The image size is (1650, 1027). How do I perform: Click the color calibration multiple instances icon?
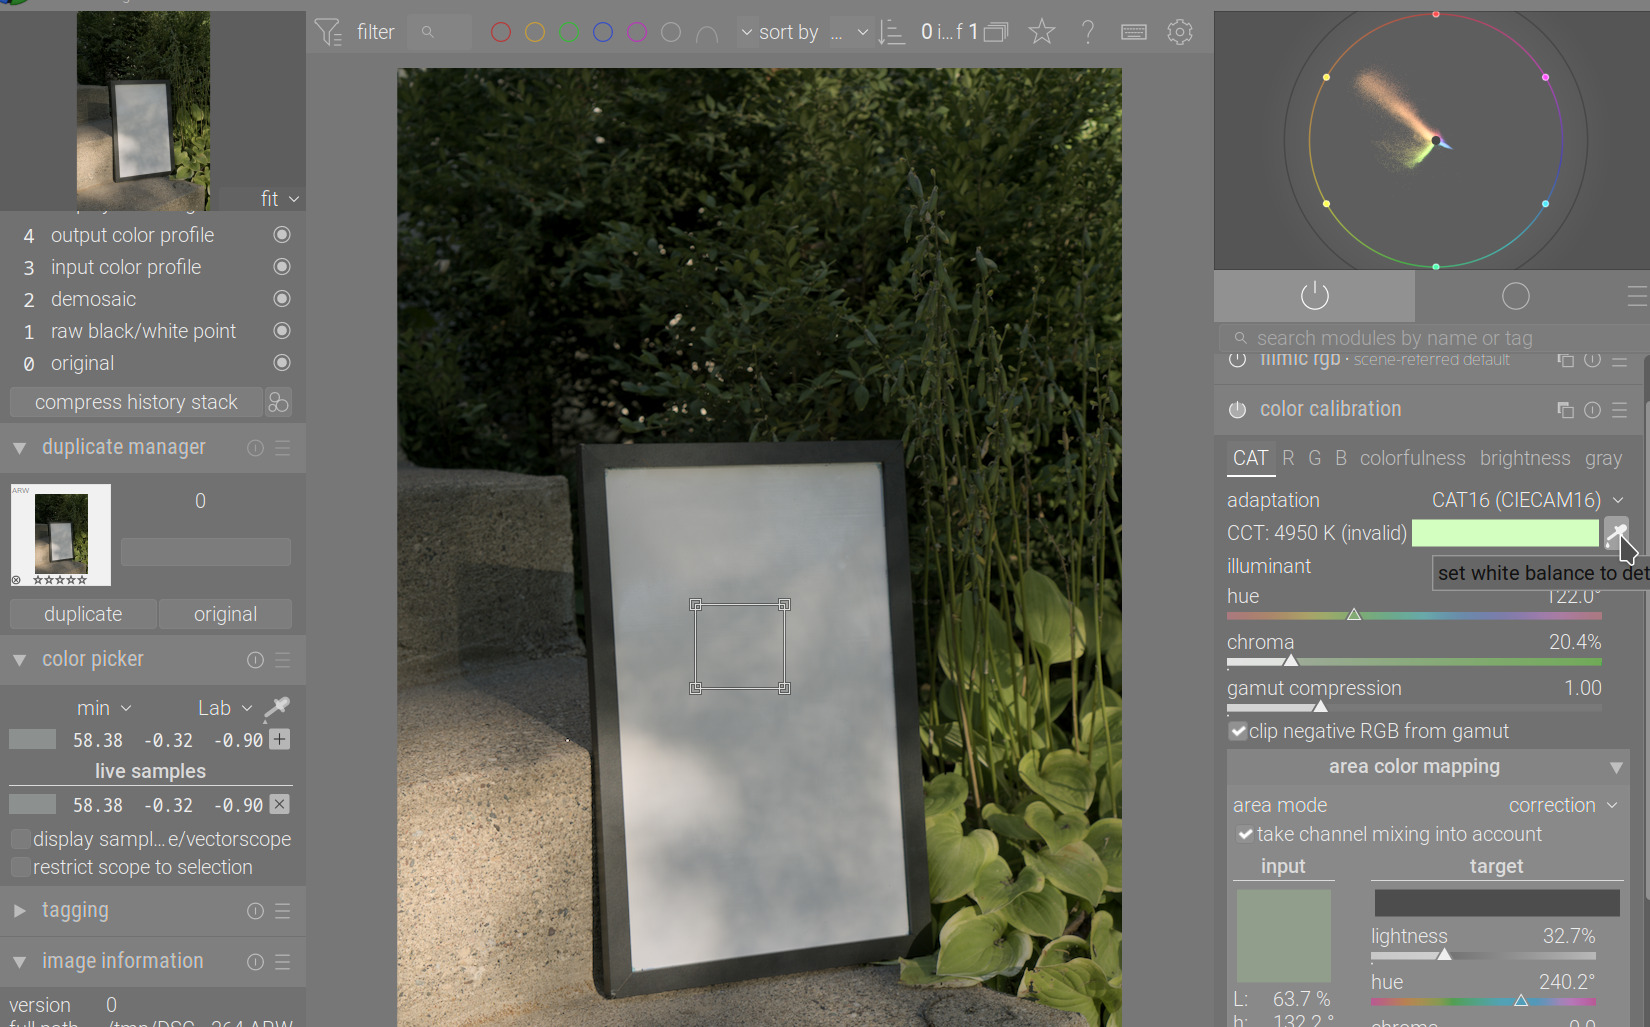tap(1565, 410)
